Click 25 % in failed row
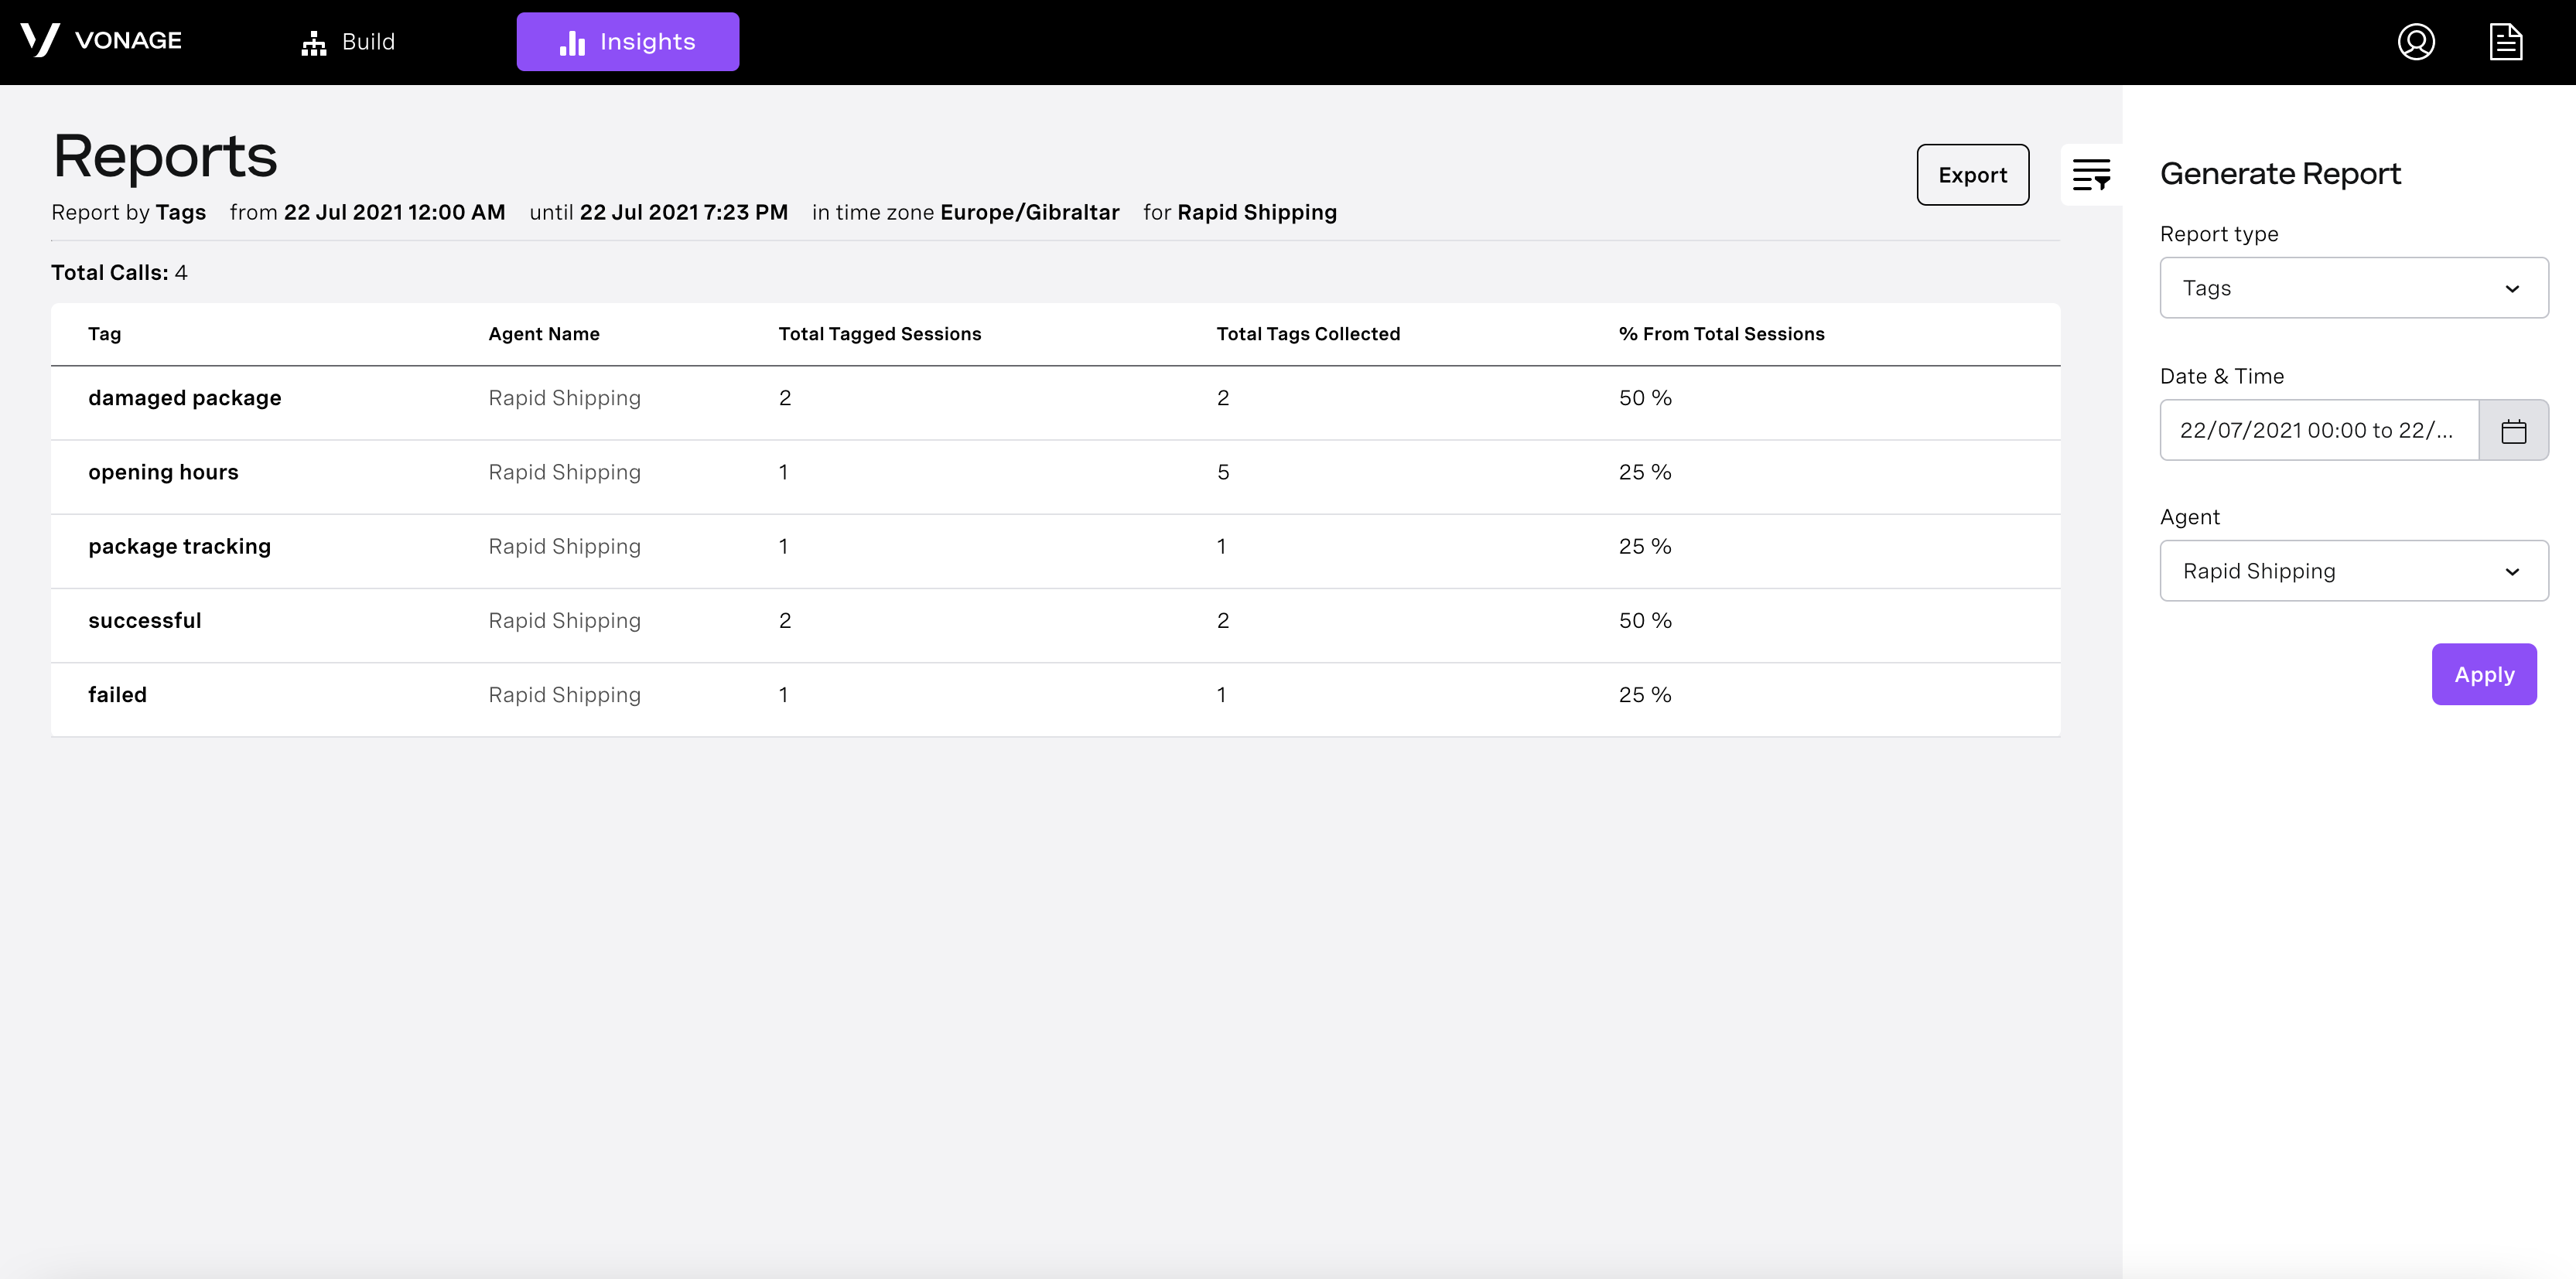 1645,694
